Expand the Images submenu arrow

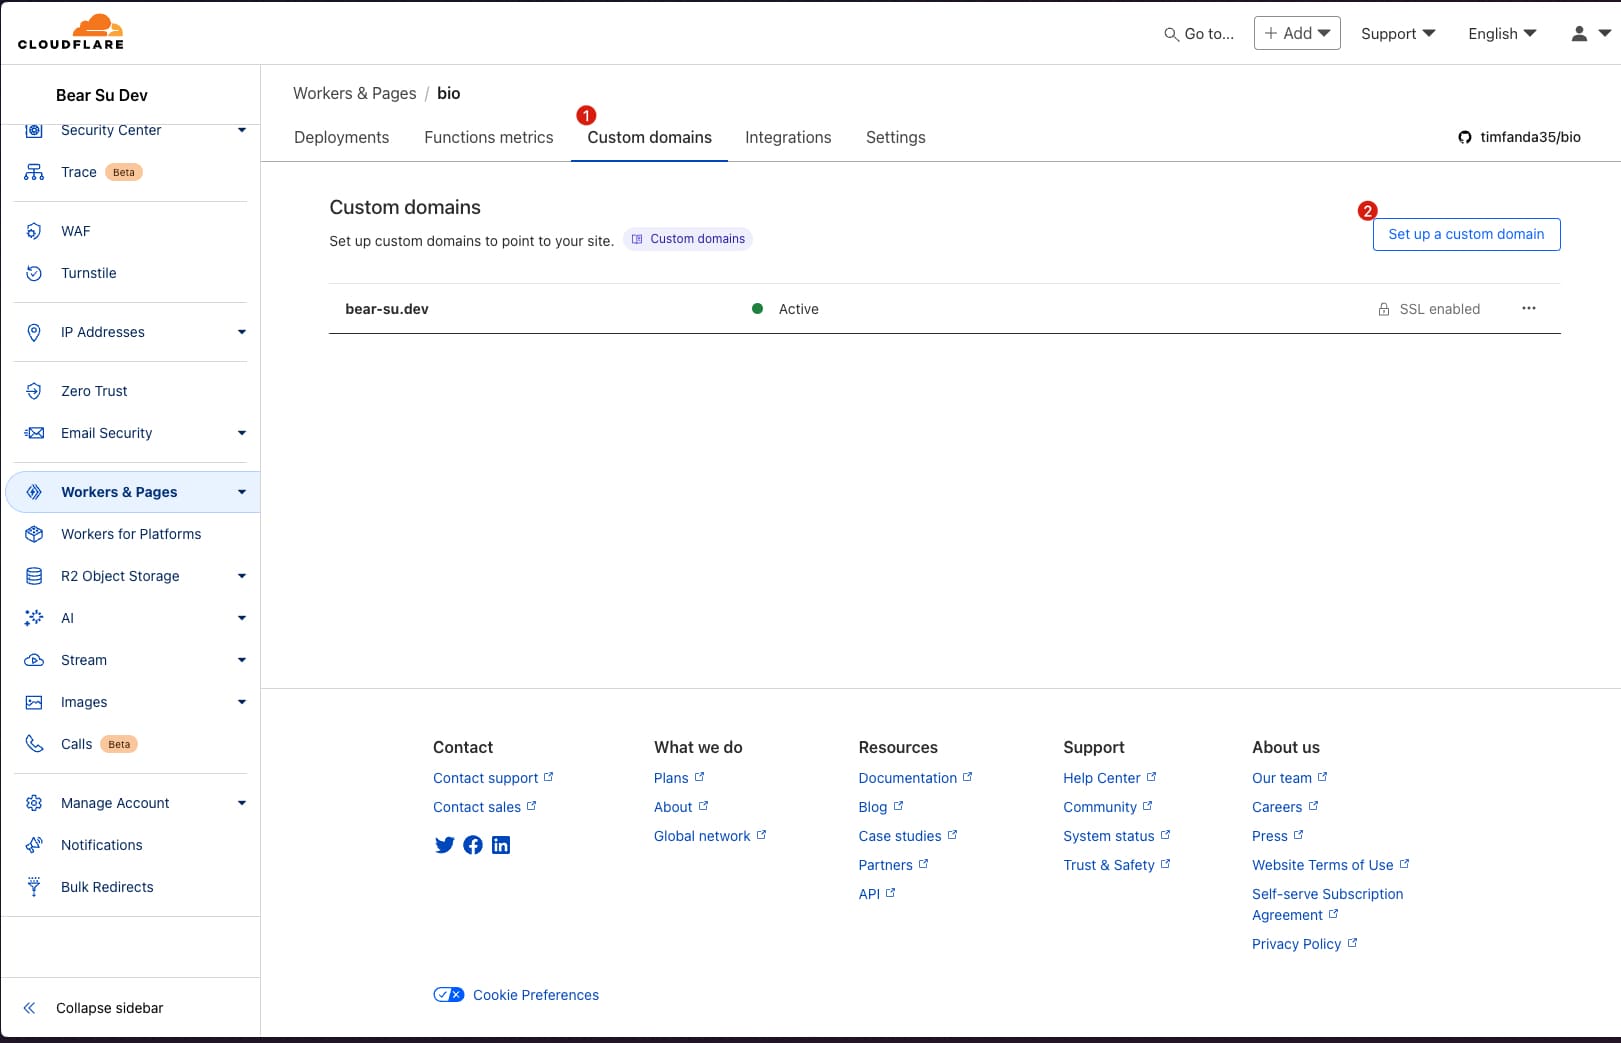tap(242, 702)
